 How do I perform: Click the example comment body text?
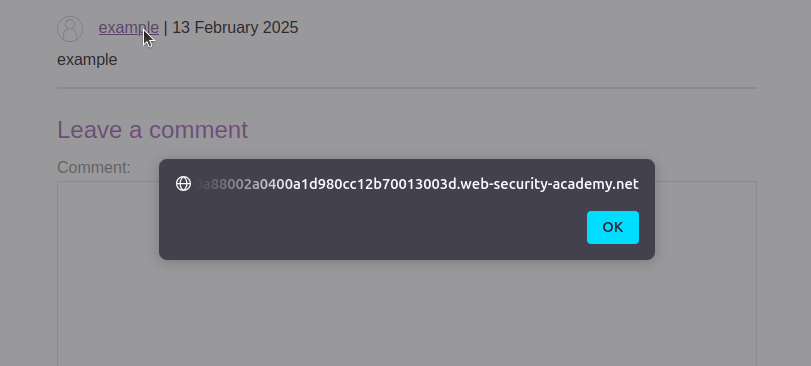[x=87, y=60]
